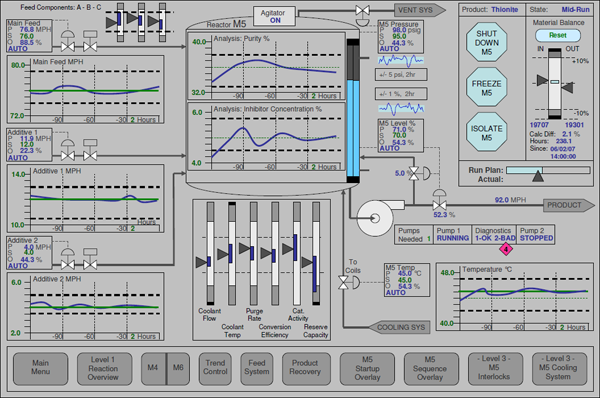Click the pink diagnostics alarm diamond
The image size is (600, 398).
505,250
